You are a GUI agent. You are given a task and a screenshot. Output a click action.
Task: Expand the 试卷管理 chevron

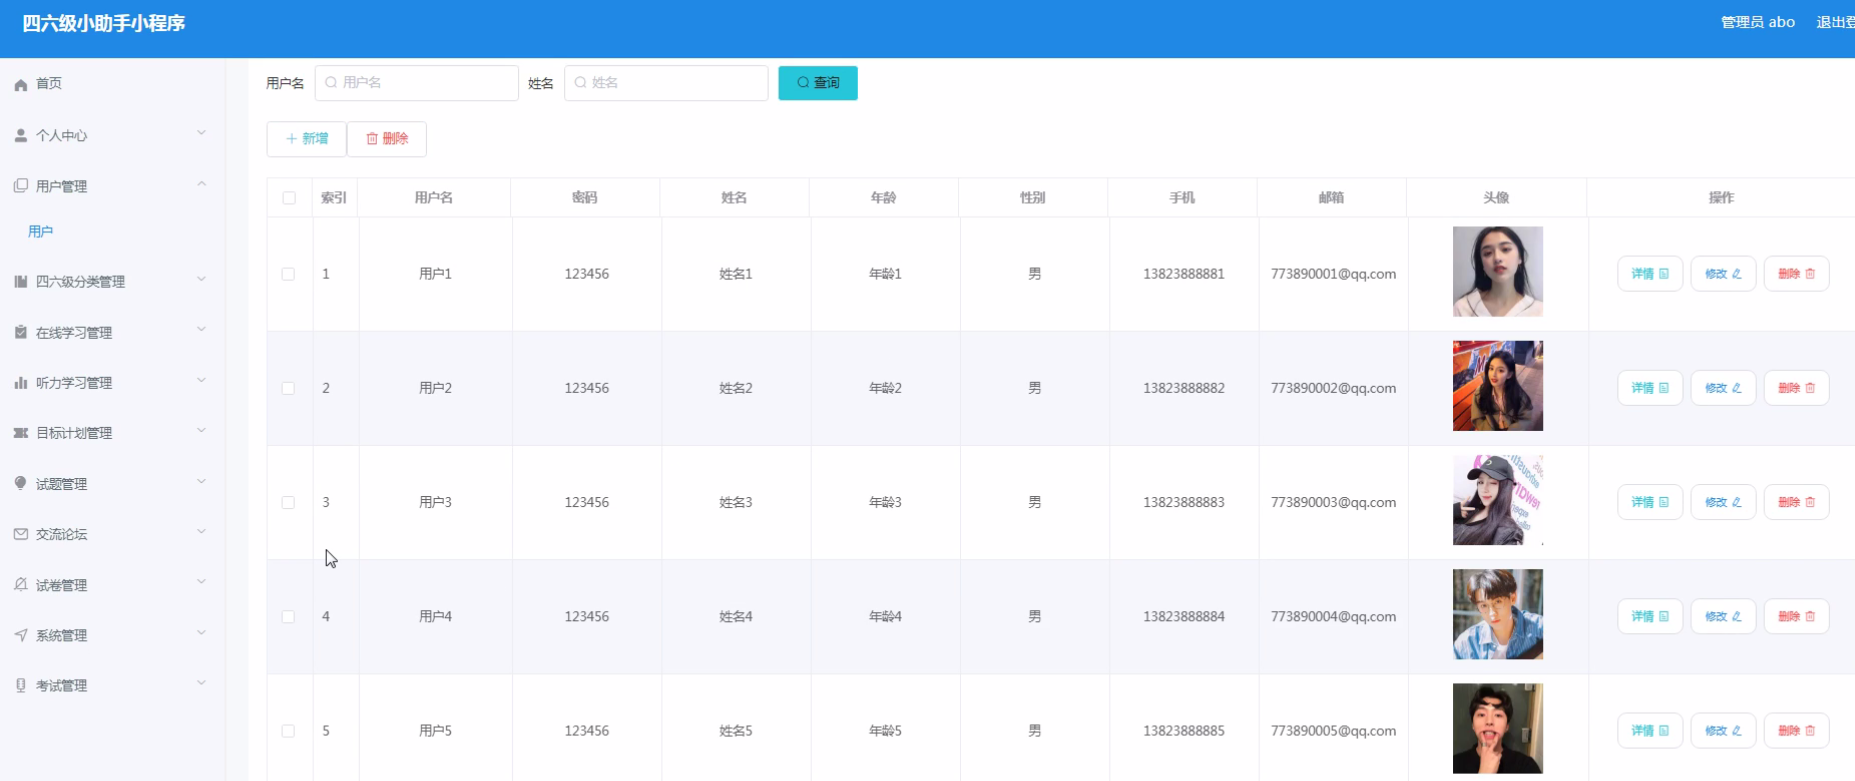202,582
